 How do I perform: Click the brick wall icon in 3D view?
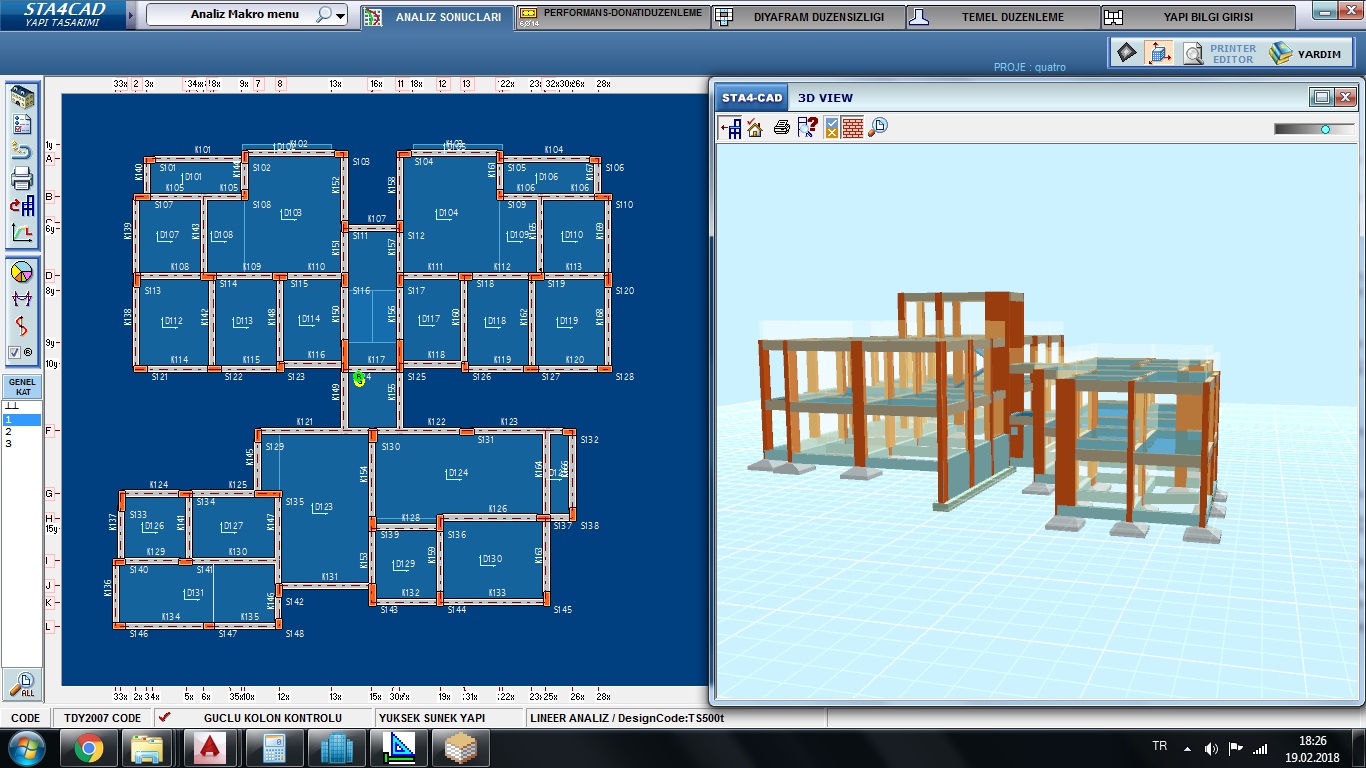click(853, 127)
